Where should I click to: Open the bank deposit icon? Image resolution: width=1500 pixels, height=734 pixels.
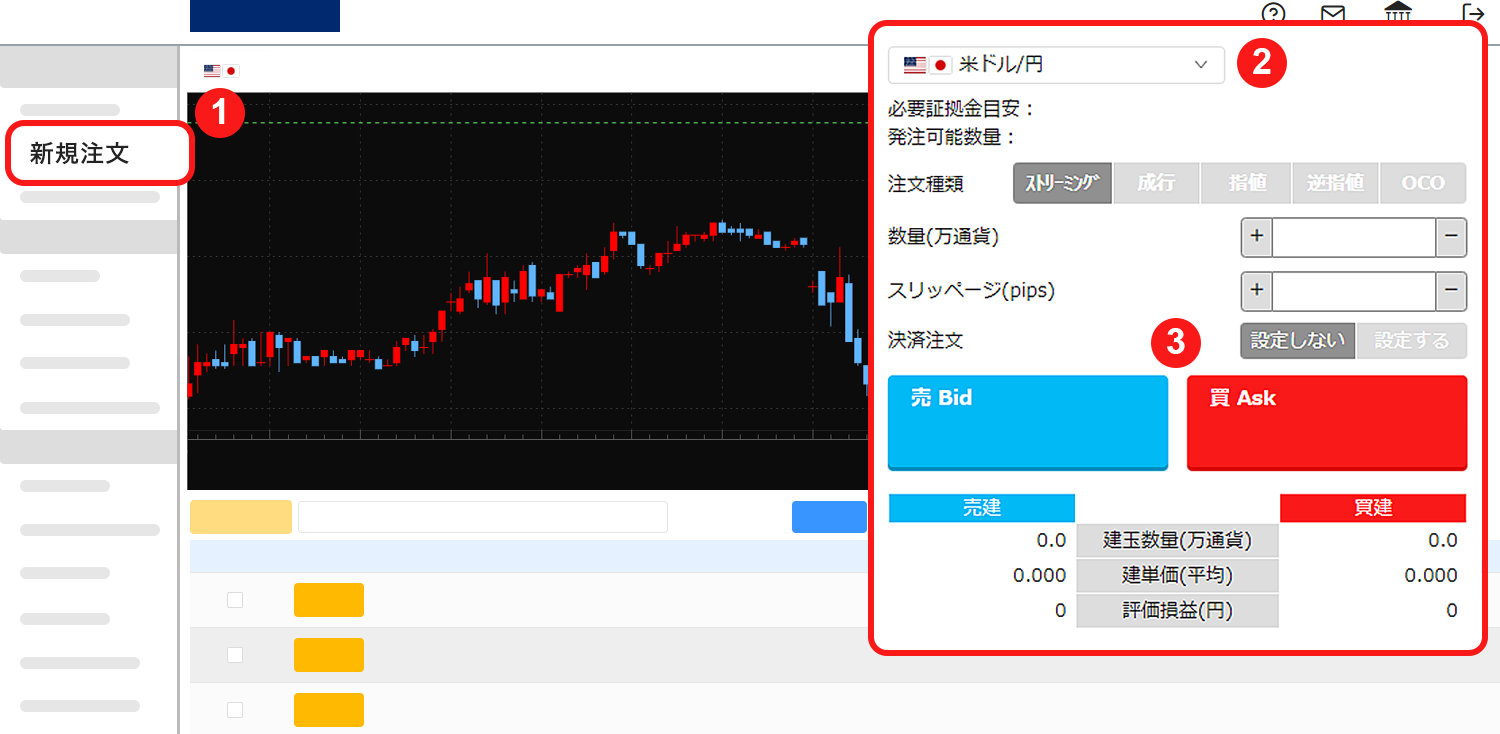[x=1398, y=13]
